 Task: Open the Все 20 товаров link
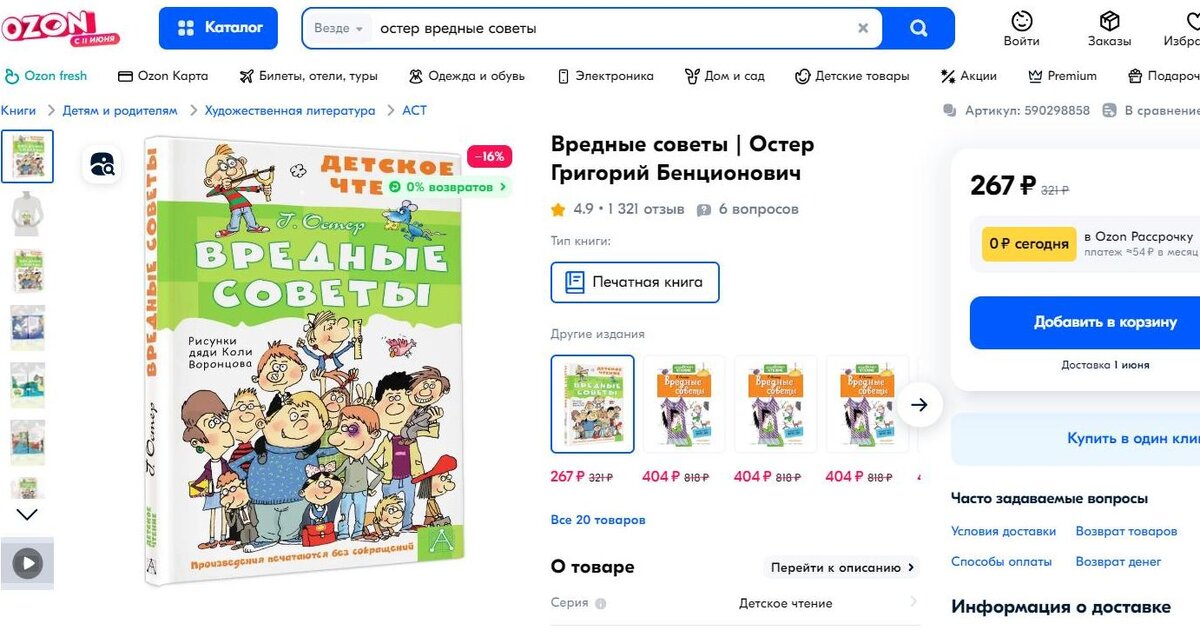coord(596,519)
